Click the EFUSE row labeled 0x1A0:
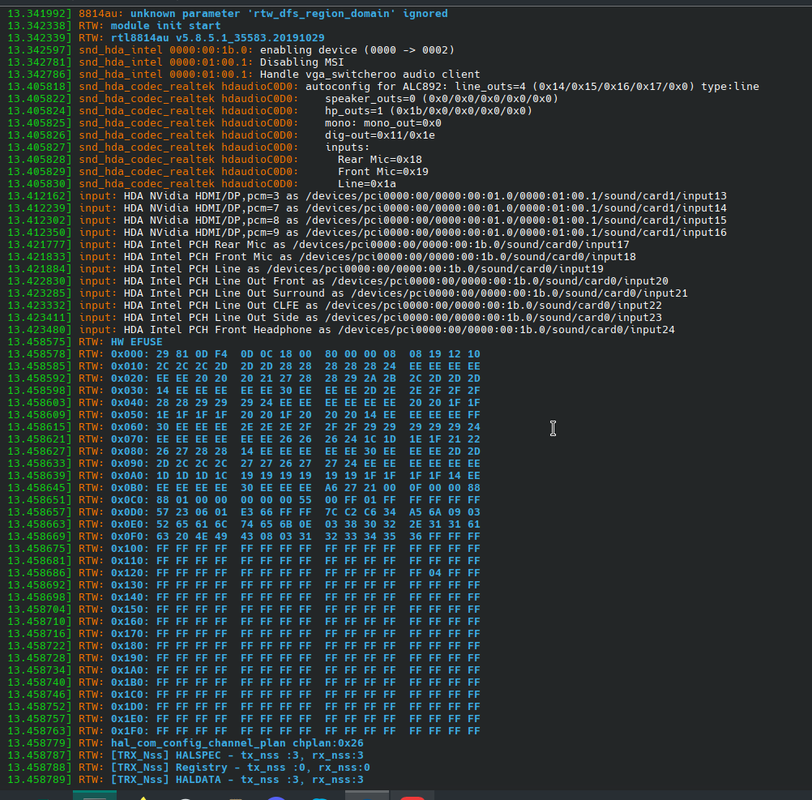 (x=244, y=671)
